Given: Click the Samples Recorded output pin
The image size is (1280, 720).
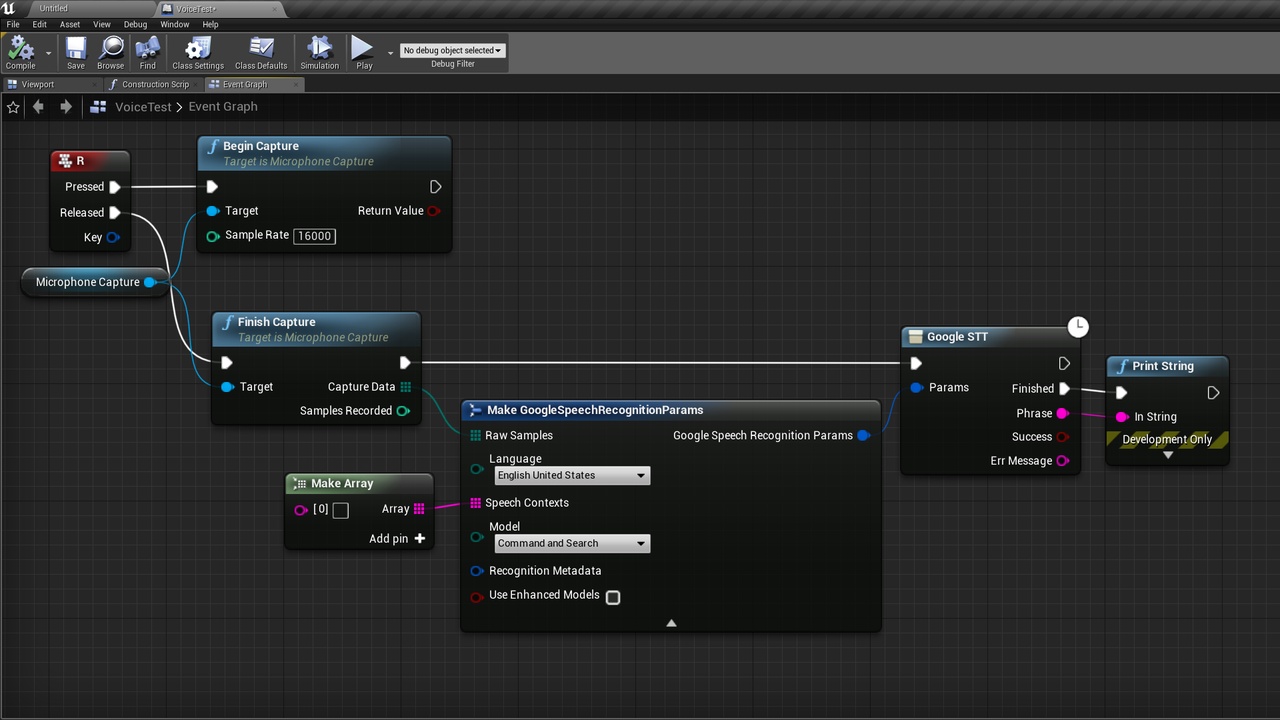Looking at the screenshot, I should 403,411.
